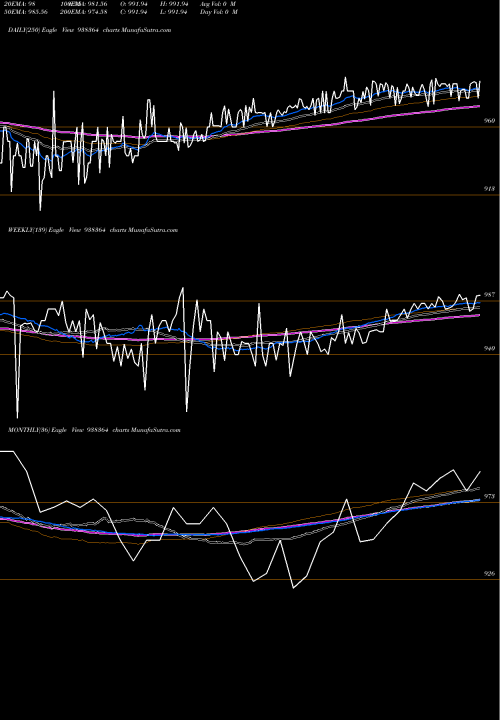Click the 50EMA: 983.56 label
This screenshot has width=500, height=720.
click(x=26, y=12)
